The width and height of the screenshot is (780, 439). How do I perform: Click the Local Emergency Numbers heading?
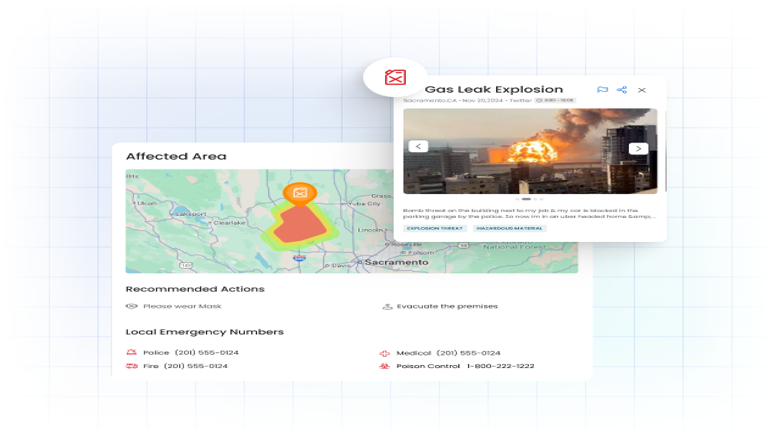coord(204,332)
